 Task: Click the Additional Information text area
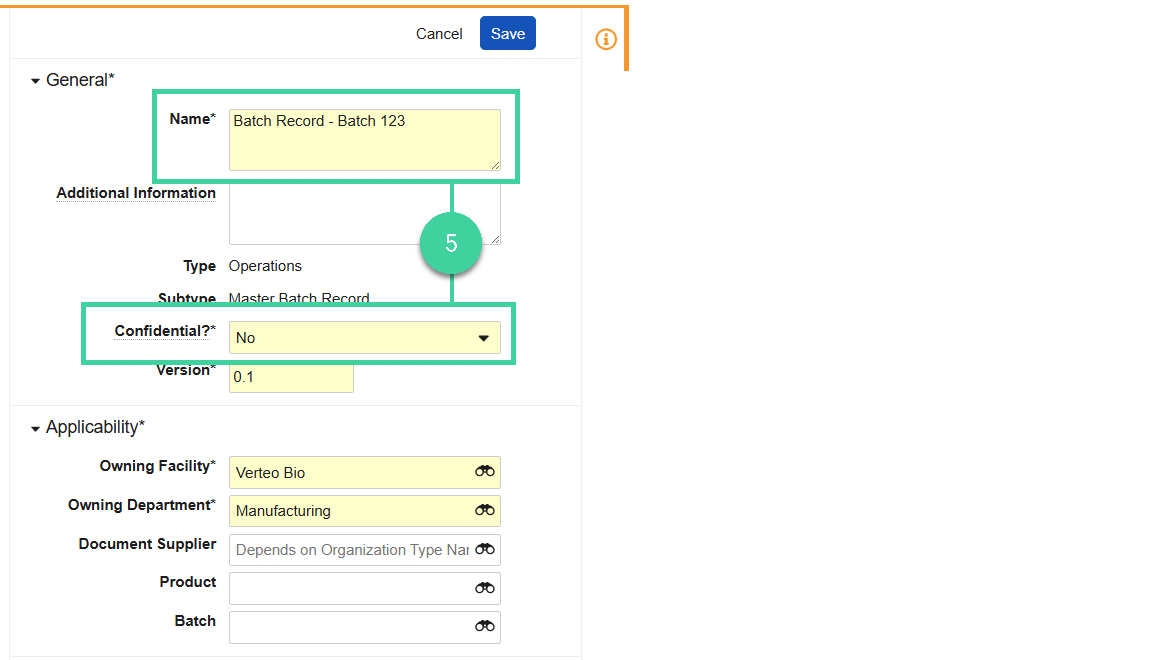click(x=365, y=213)
